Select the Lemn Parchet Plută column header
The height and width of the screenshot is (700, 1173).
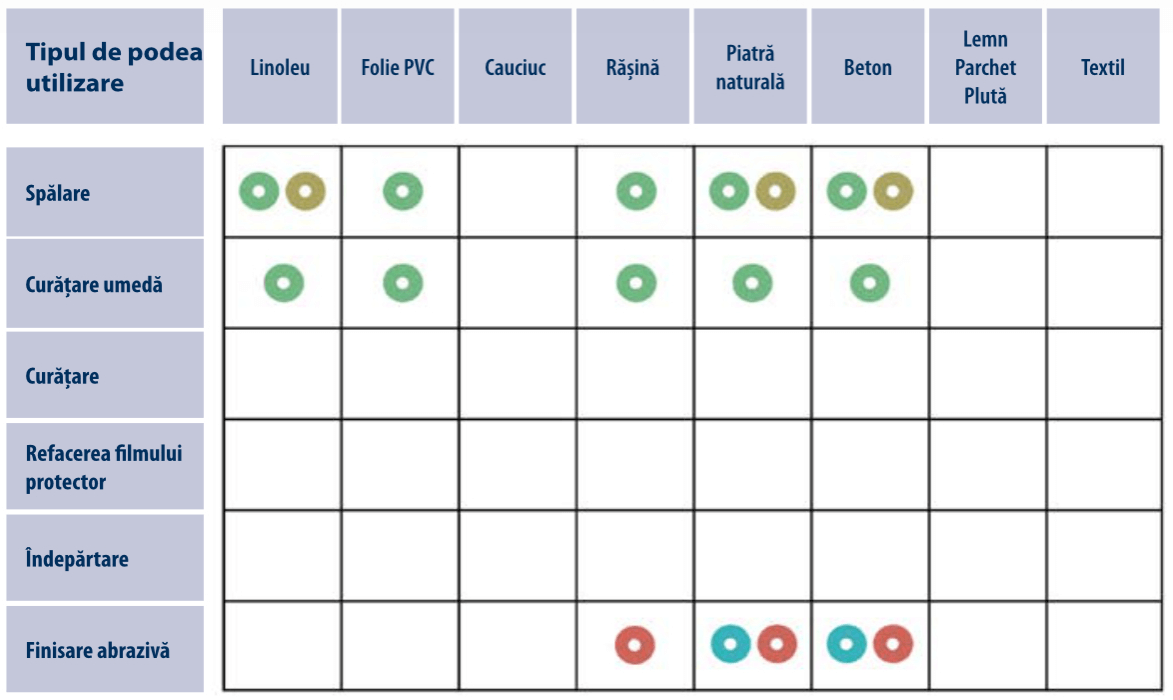[985, 67]
